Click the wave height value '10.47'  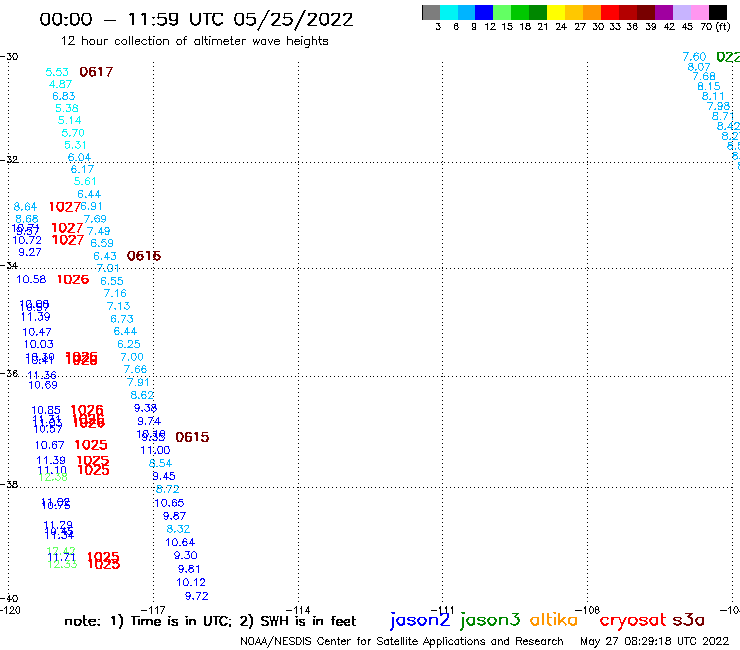(37, 332)
